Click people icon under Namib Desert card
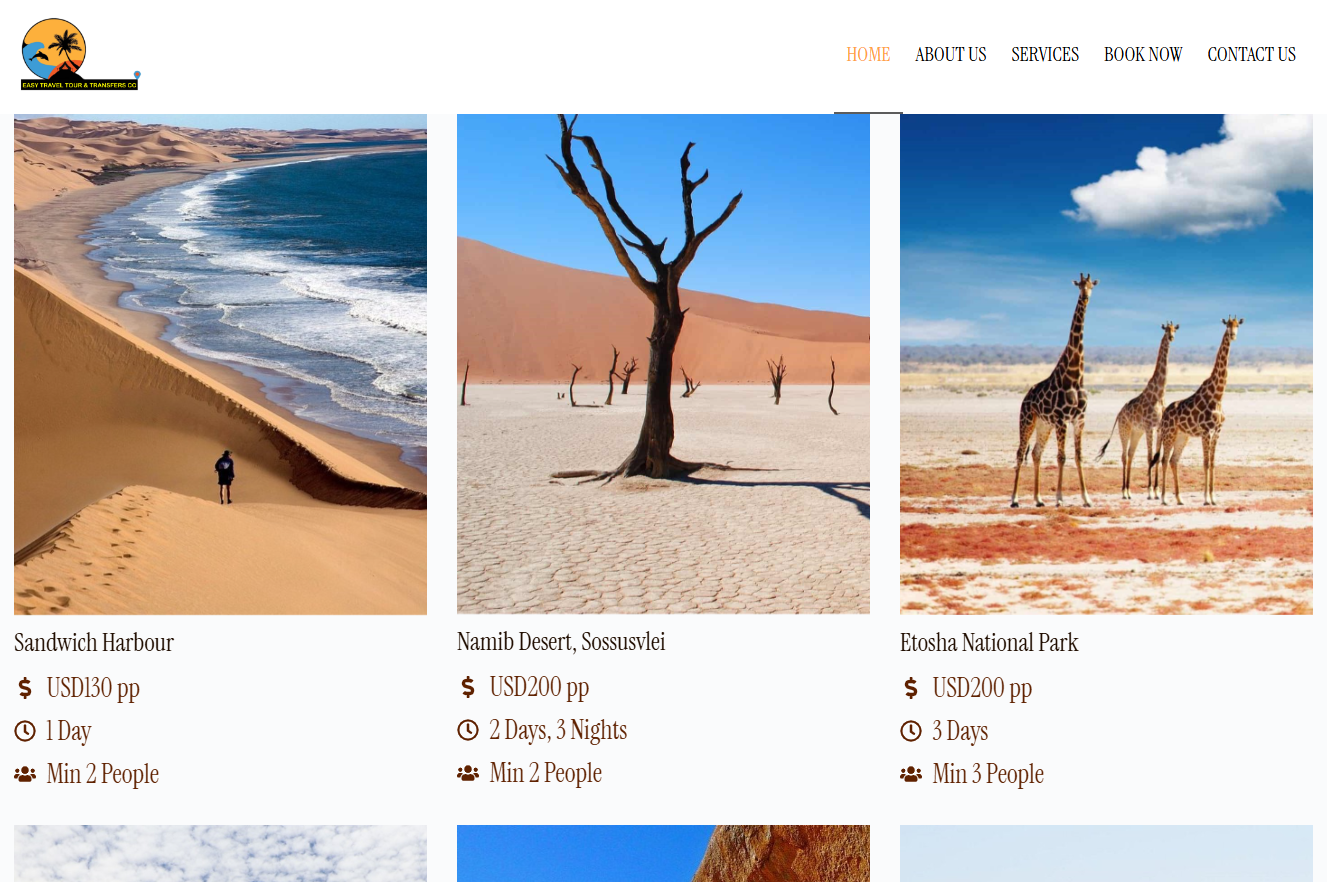1327x882 pixels. click(468, 773)
